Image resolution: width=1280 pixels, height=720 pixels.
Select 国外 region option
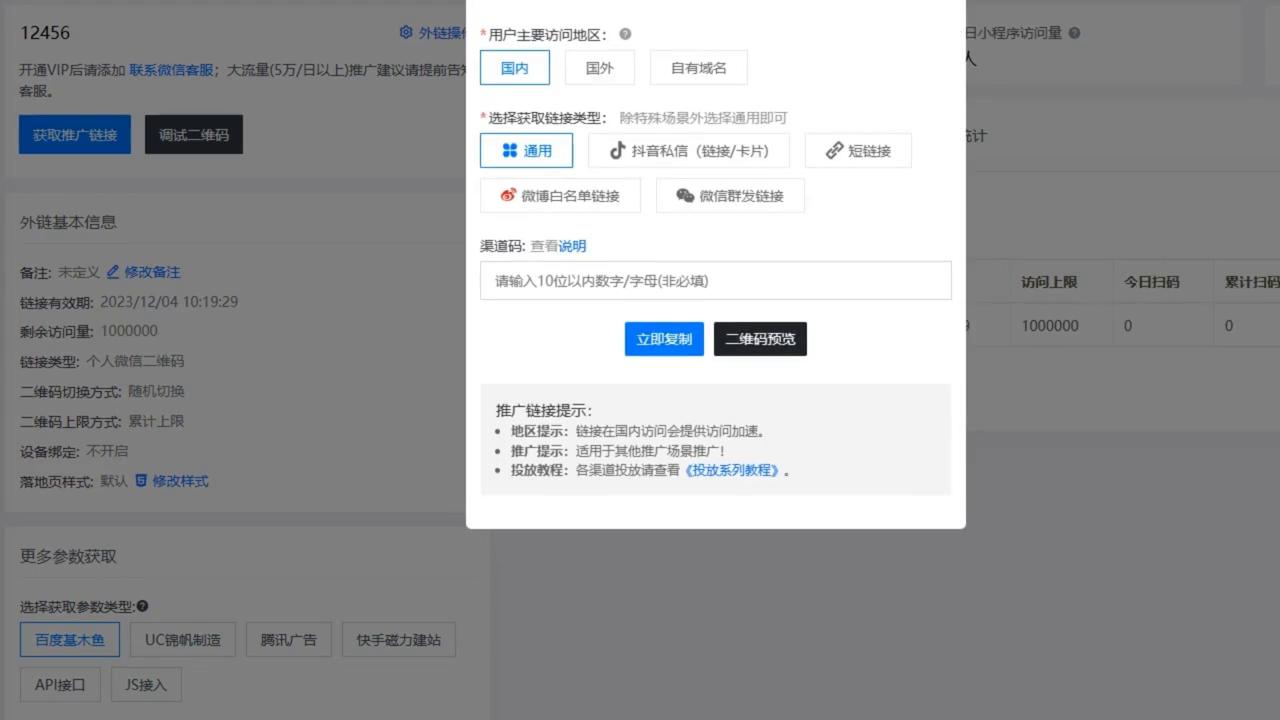(x=599, y=68)
